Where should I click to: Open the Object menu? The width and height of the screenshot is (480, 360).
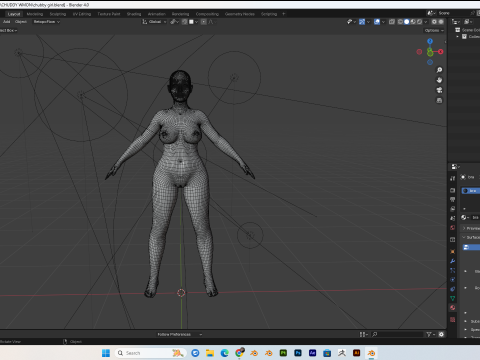[x=21, y=22]
